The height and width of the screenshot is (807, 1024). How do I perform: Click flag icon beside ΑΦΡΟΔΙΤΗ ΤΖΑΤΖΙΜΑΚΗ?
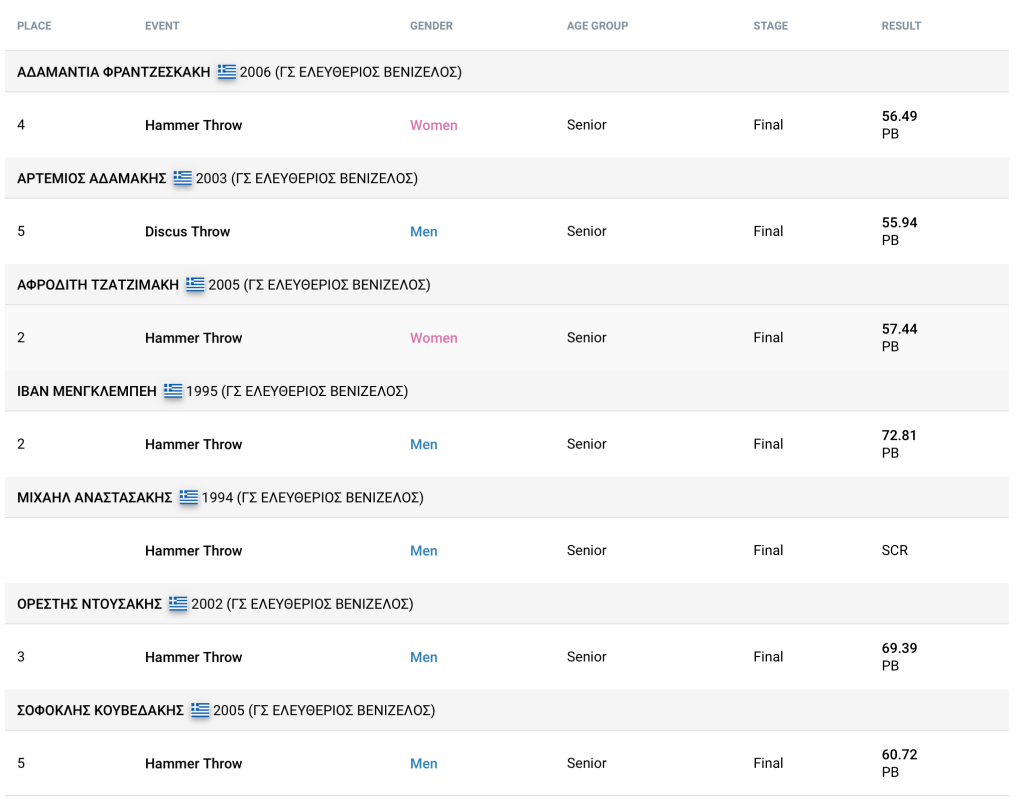pos(195,285)
